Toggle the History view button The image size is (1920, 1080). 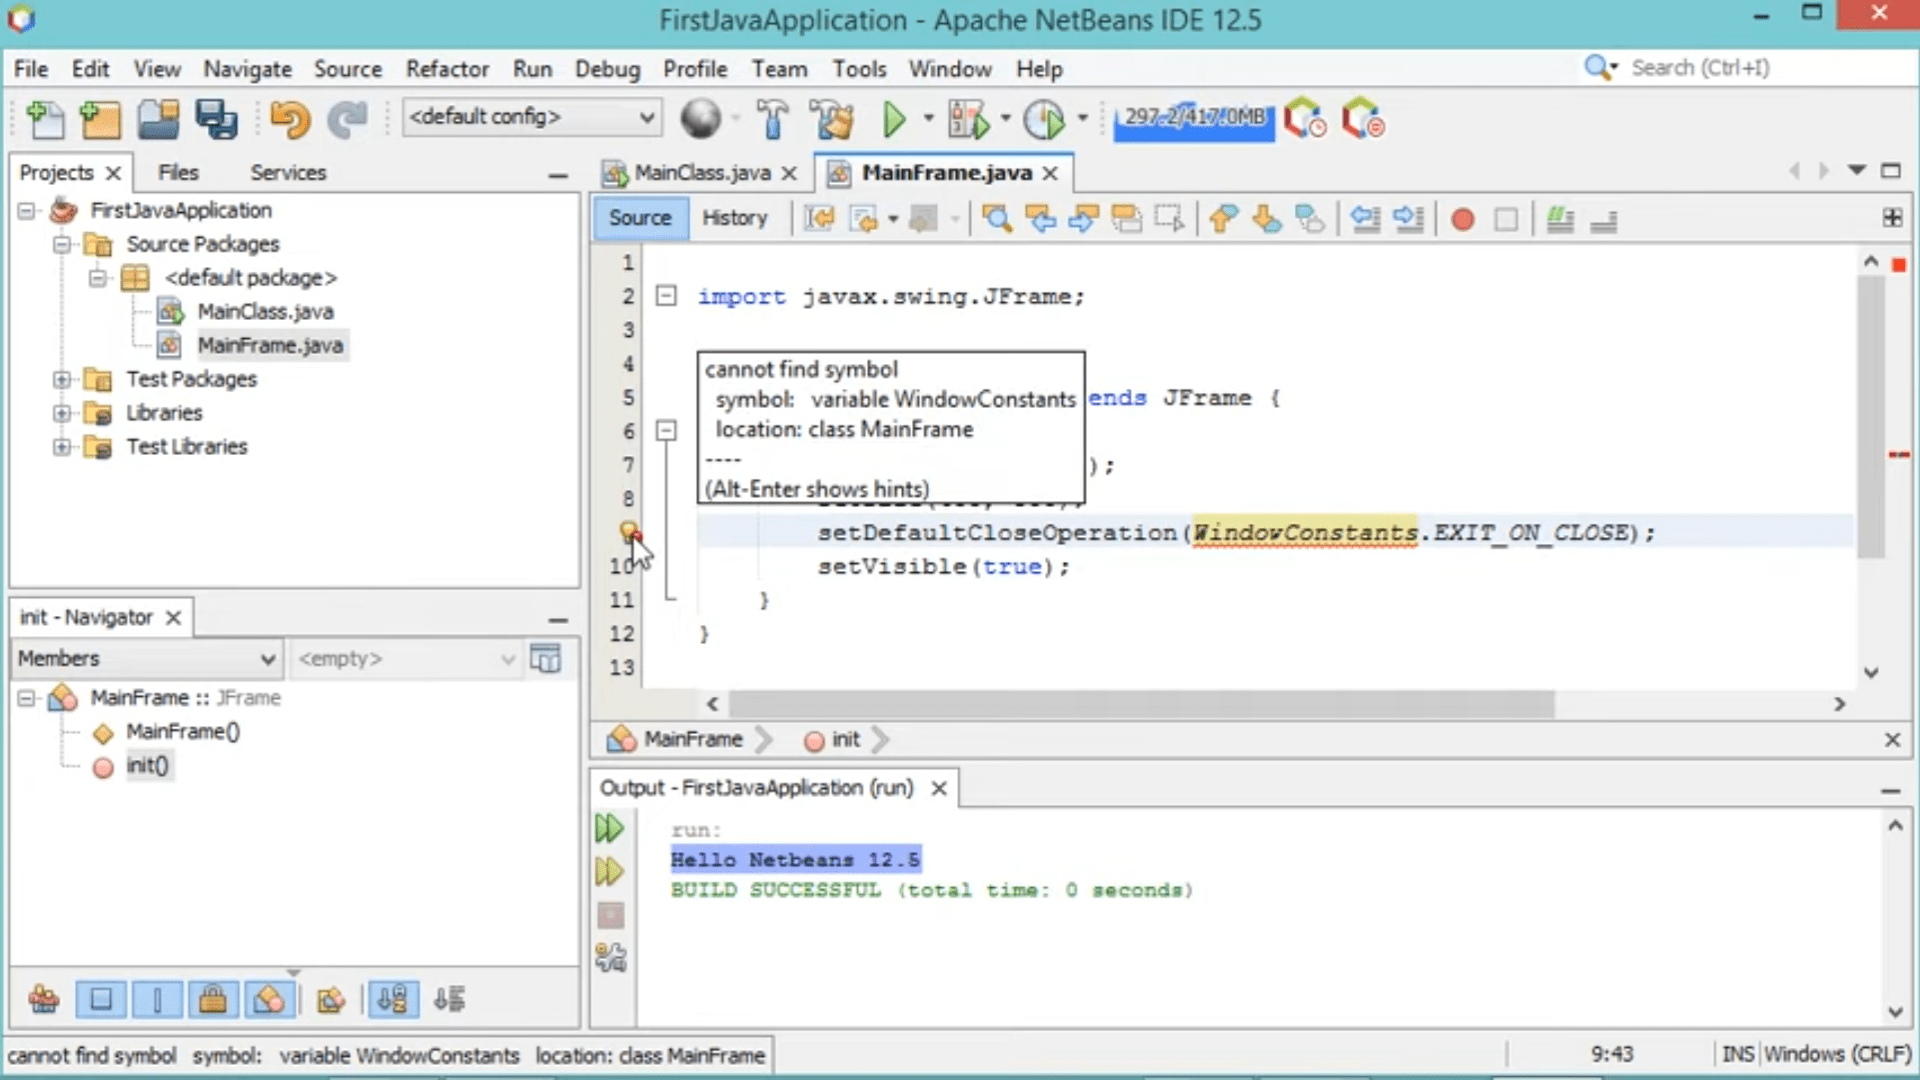(734, 218)
